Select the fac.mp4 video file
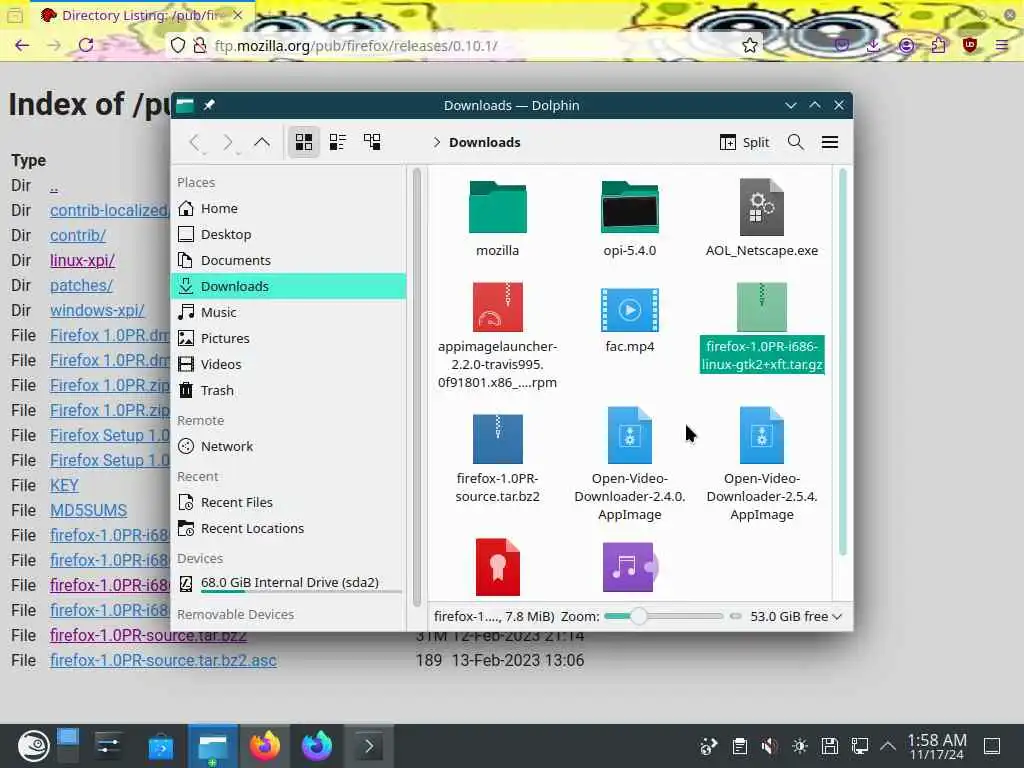This screenshot has height=768, width=1024. click(x=630, y=310)
